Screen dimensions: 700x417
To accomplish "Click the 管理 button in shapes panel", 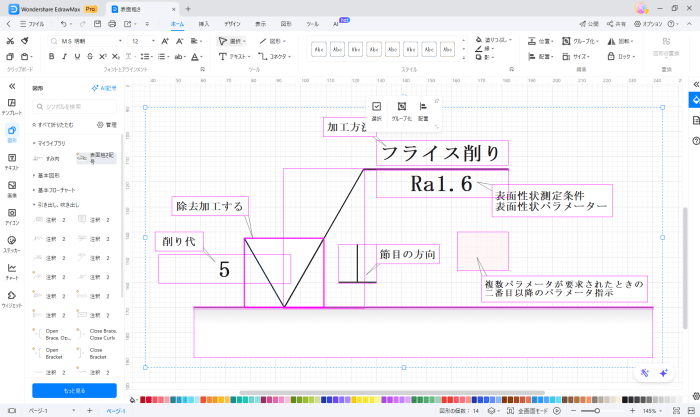I will click(107, 125).
